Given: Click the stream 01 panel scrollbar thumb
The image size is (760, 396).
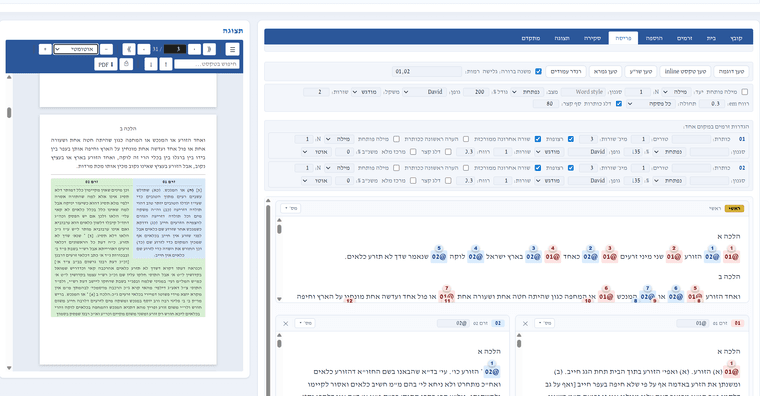Looking at the screenshot, I should [519, 344].
